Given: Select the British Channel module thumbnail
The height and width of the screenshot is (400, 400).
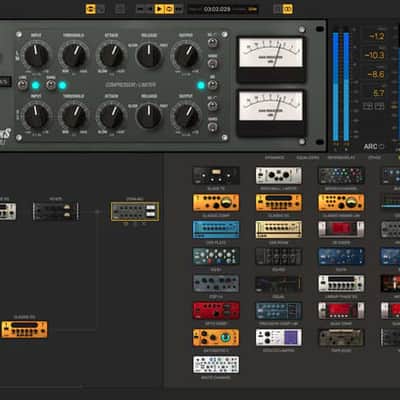Looking at the screenshot, I should (x=341, y=176).
